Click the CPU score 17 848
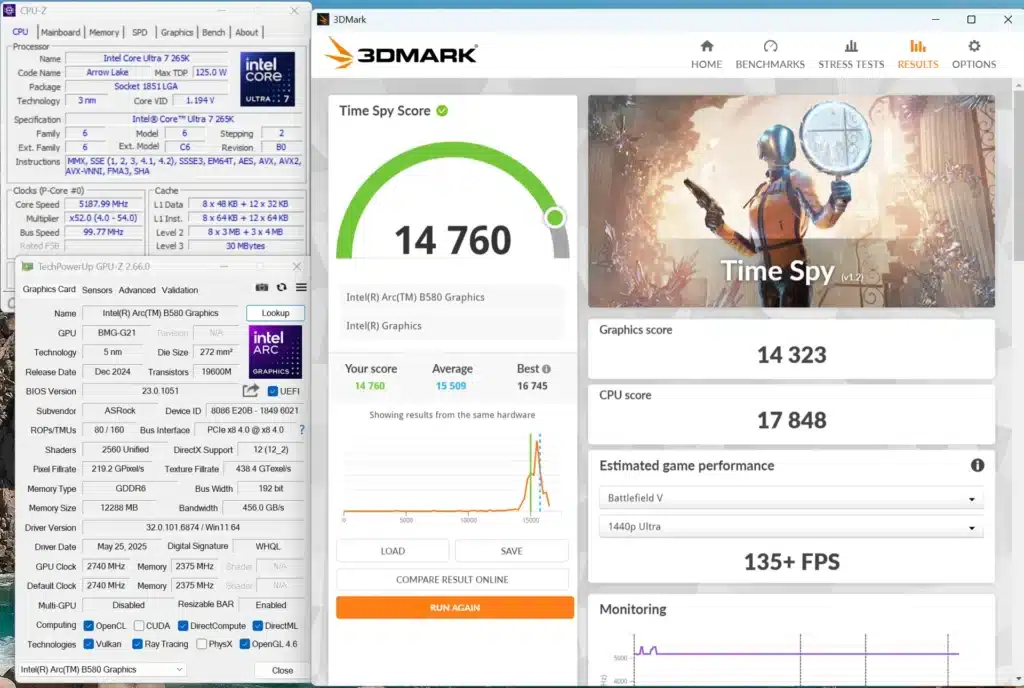 pos(792,420)
